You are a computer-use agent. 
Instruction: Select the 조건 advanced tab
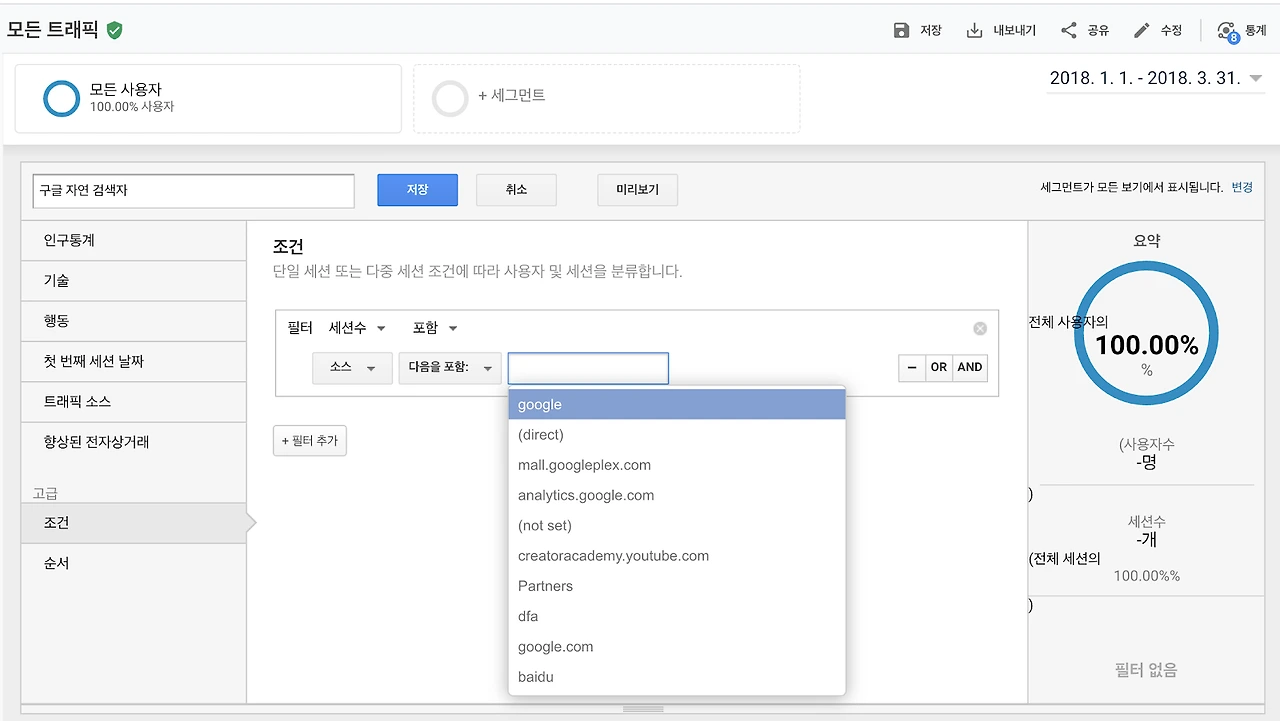tap(134, 523)
